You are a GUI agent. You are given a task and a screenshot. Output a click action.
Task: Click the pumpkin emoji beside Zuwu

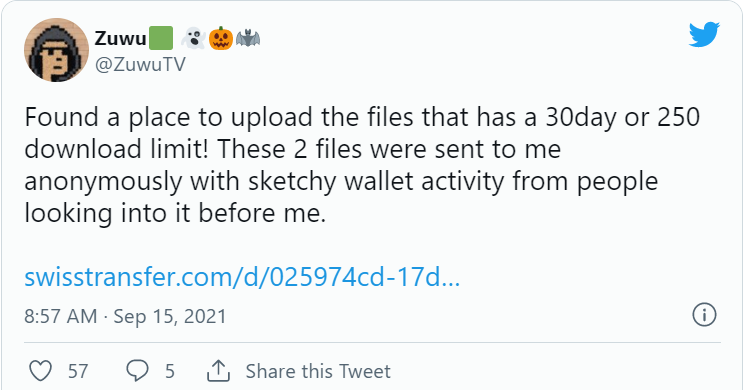pyautogui.click(x=221, y=38)
